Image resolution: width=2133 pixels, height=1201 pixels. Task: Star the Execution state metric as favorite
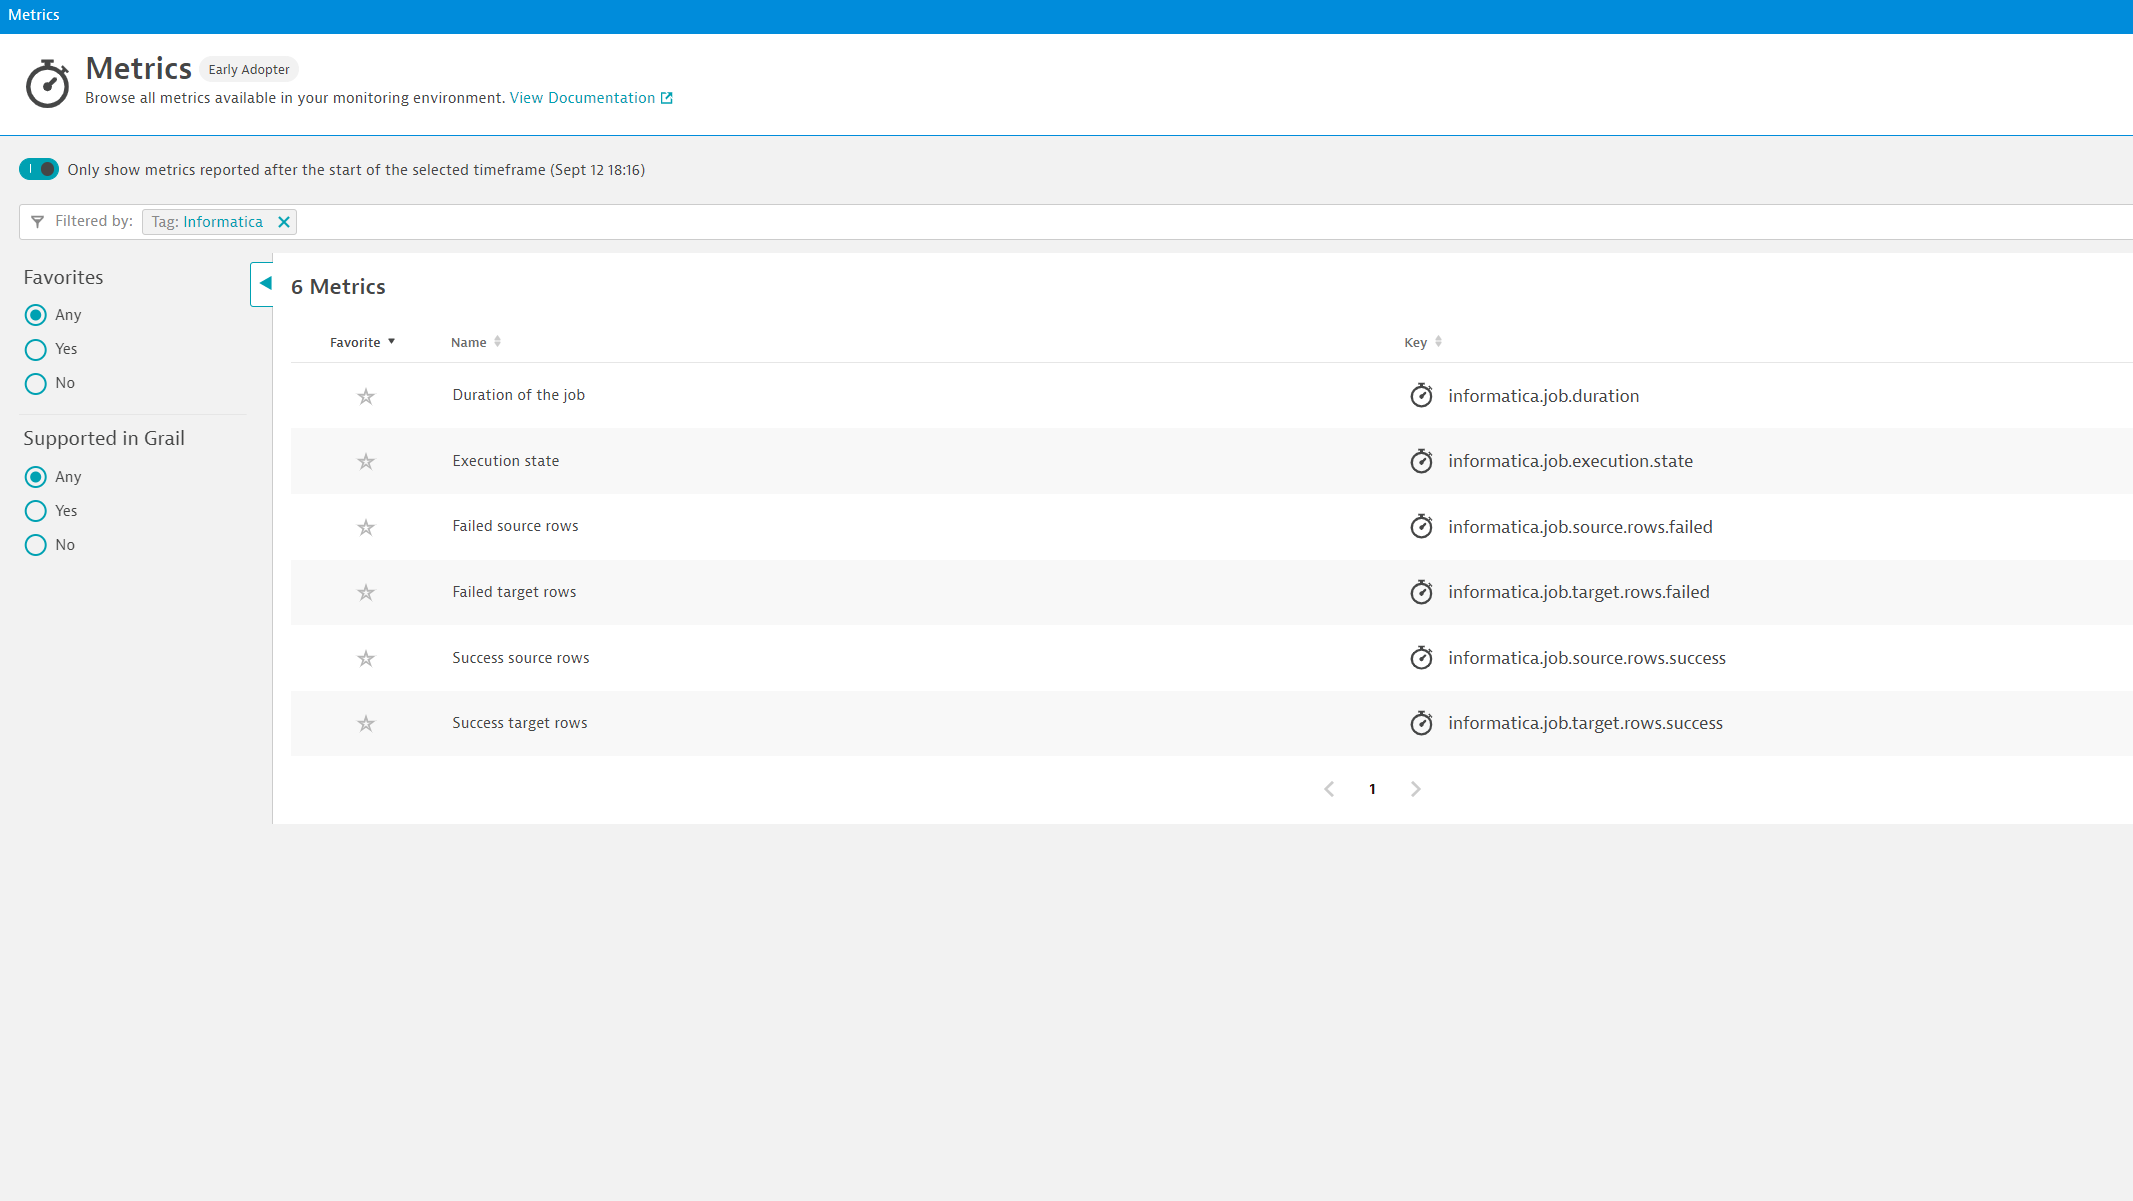pyautogui.click(x=365, y=462)
